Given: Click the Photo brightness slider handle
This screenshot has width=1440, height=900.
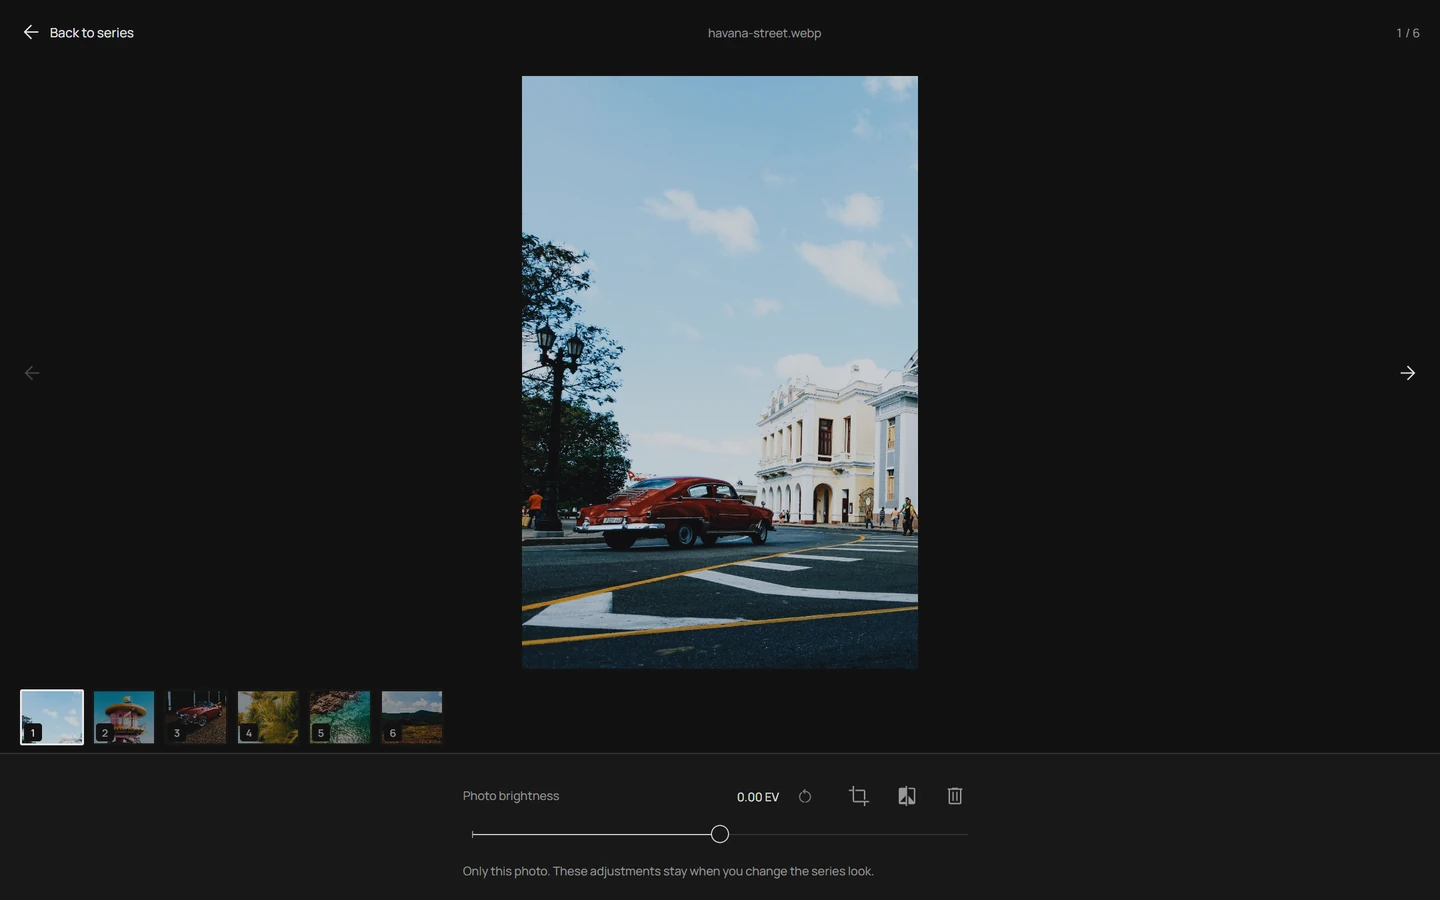Looking at the screenshot, I should pos(720,834).
